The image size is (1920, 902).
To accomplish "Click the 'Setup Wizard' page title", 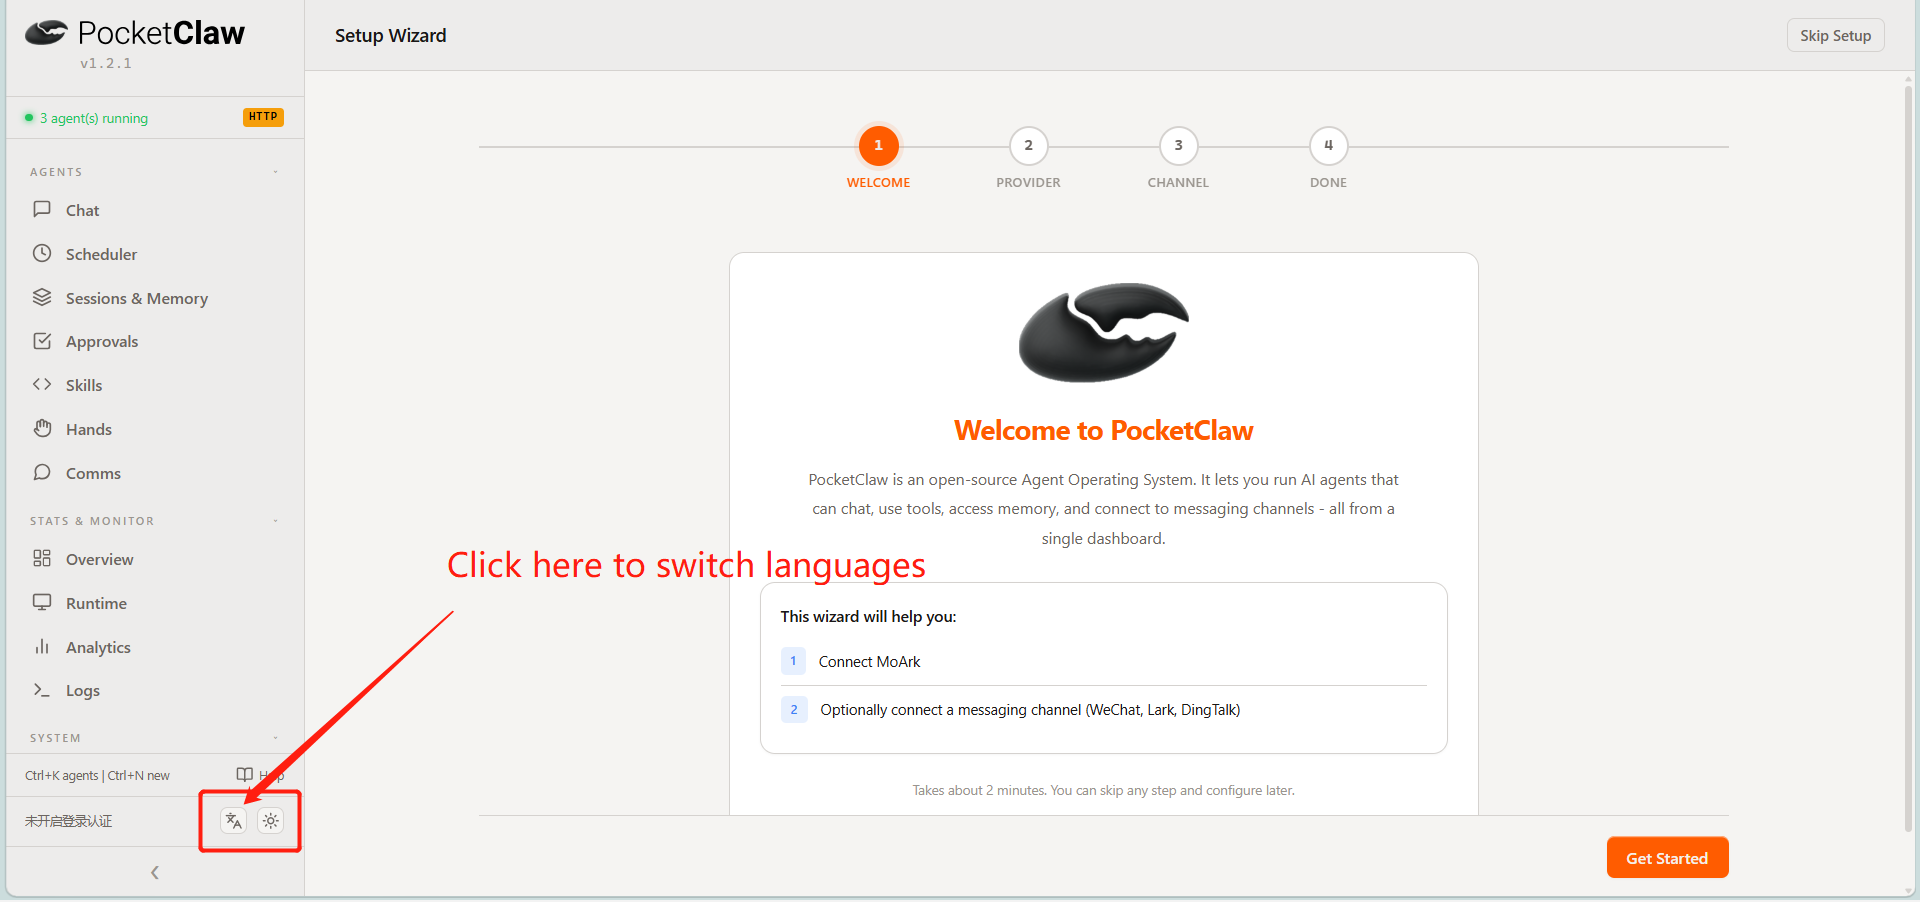I will [391, 35].
